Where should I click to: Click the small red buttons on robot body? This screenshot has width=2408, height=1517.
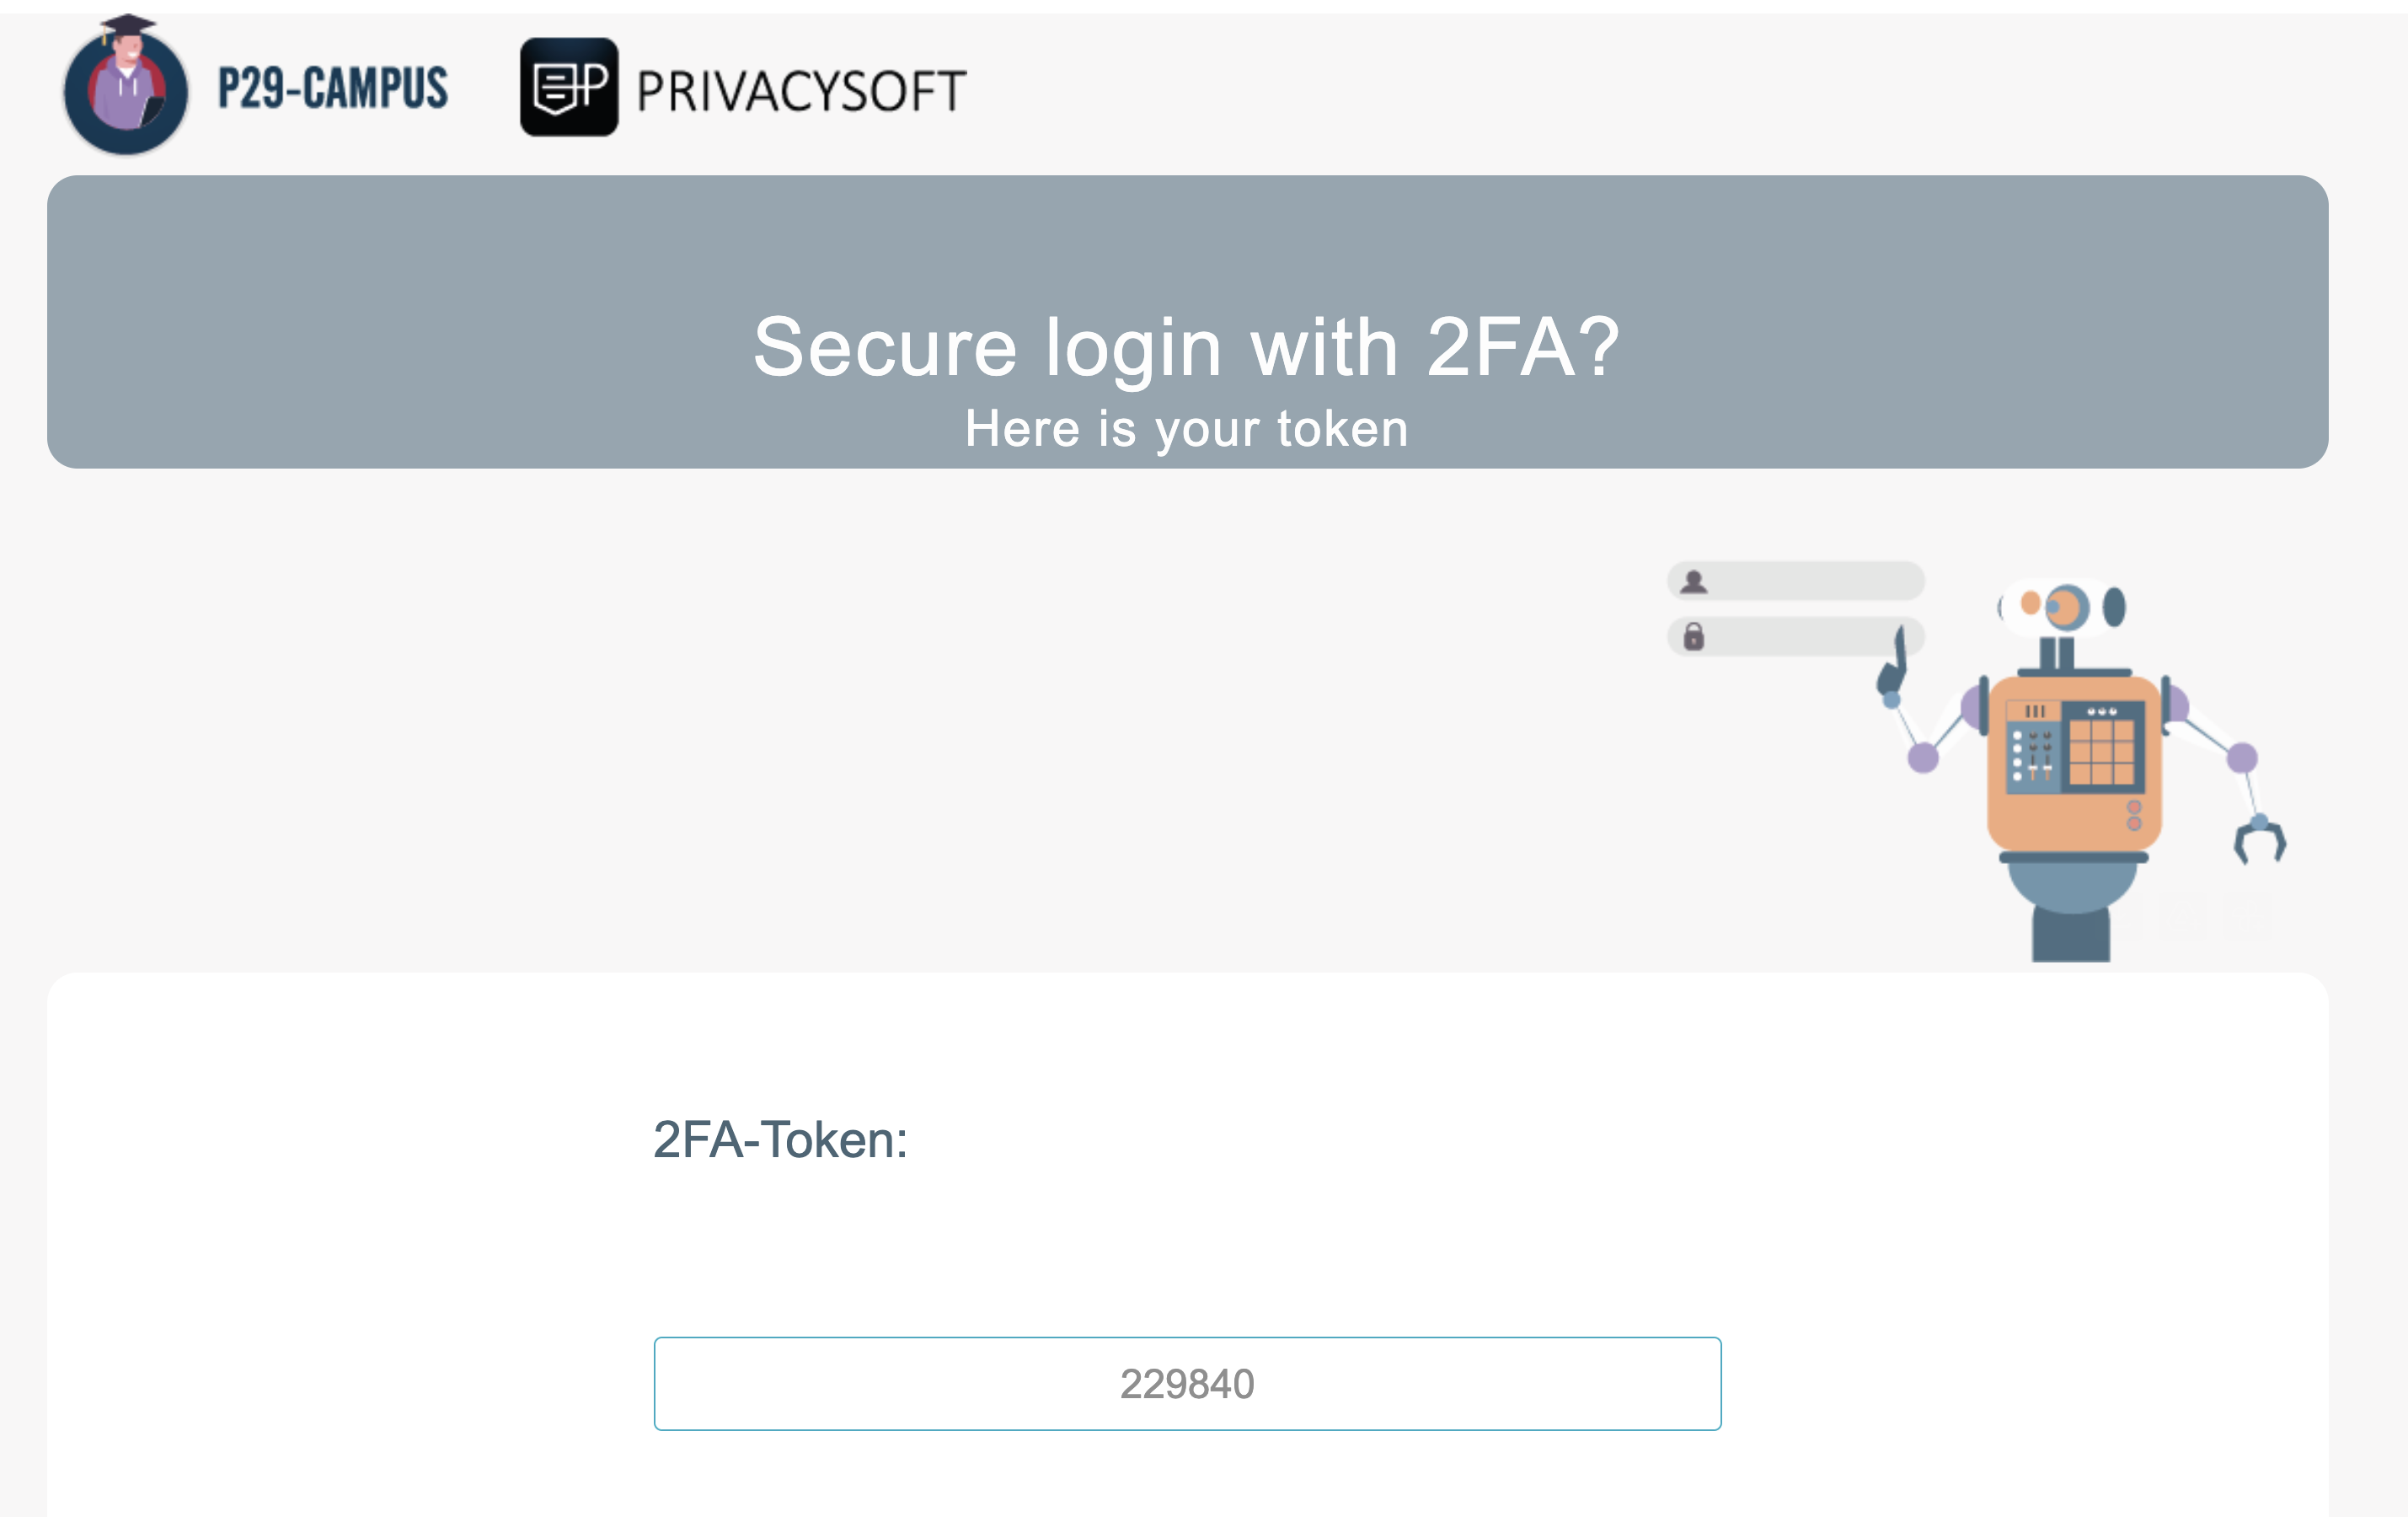pos(2134,815)
